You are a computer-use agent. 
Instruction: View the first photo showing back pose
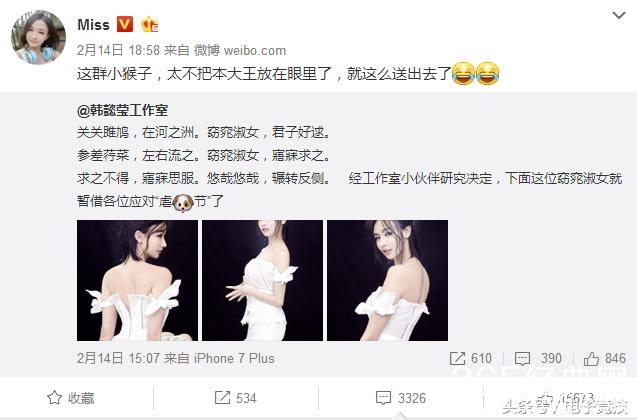coord(137,280)
